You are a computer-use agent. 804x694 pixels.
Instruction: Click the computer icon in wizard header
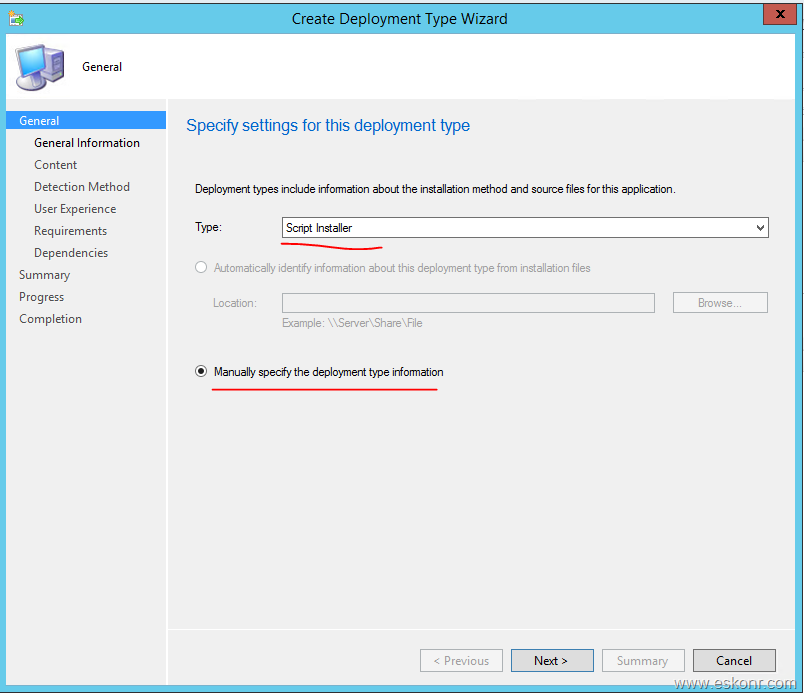coord(39,67)
